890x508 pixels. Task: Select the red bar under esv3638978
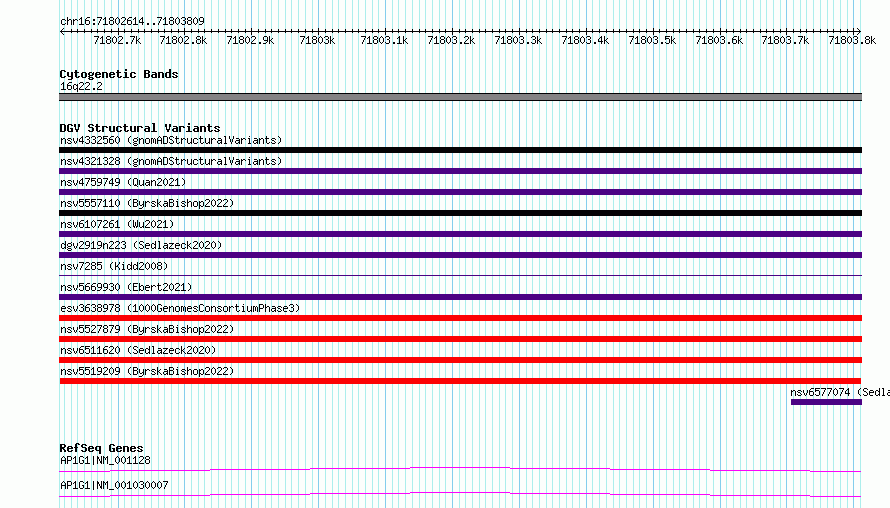[x=460, y=318]
